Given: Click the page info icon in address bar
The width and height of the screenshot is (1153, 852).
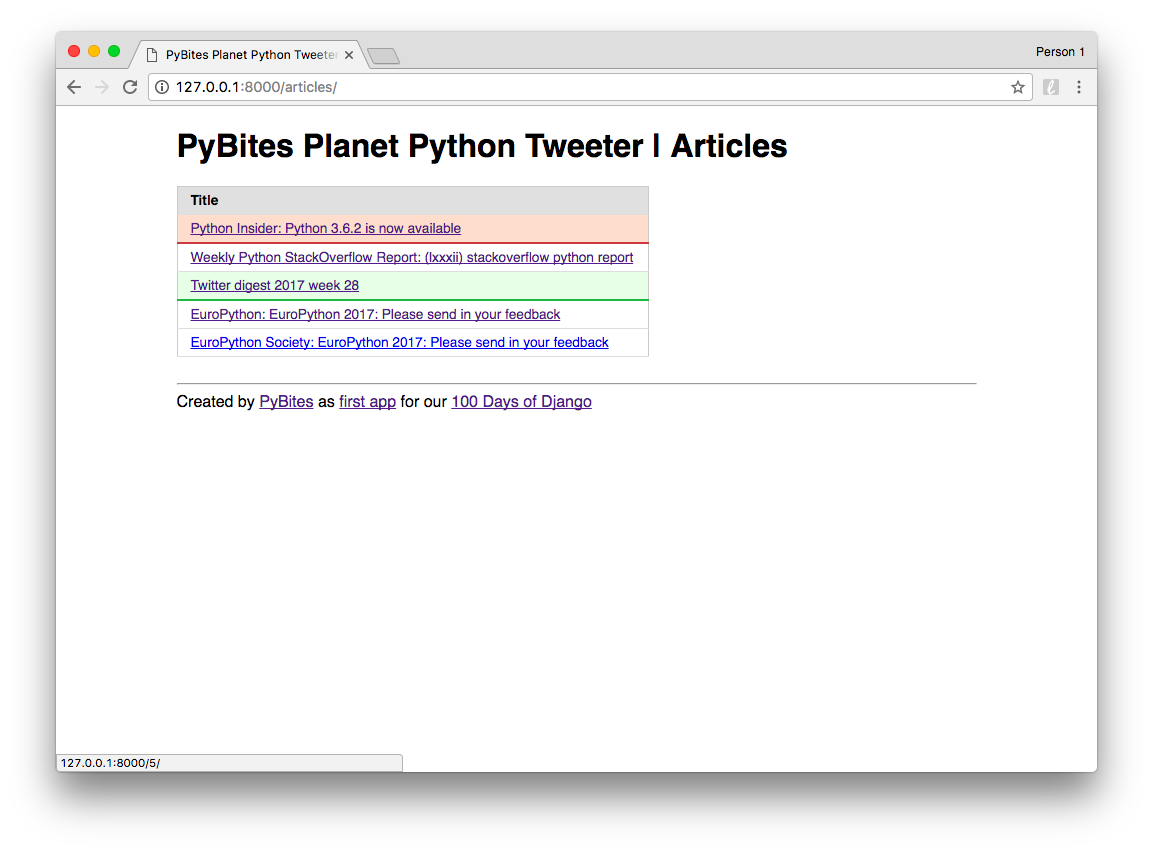Looking at the screenshot, I should pyautogui.click(x=161, y=87).
